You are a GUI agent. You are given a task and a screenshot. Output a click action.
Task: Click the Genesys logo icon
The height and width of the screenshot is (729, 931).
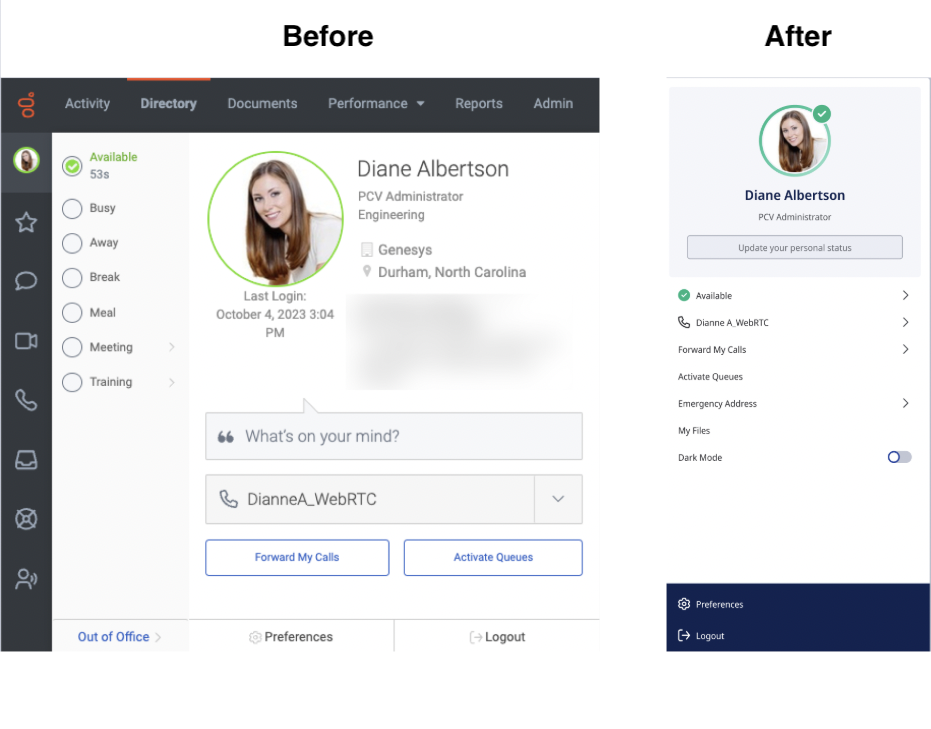pyautogui.click(x=25, y=105)
